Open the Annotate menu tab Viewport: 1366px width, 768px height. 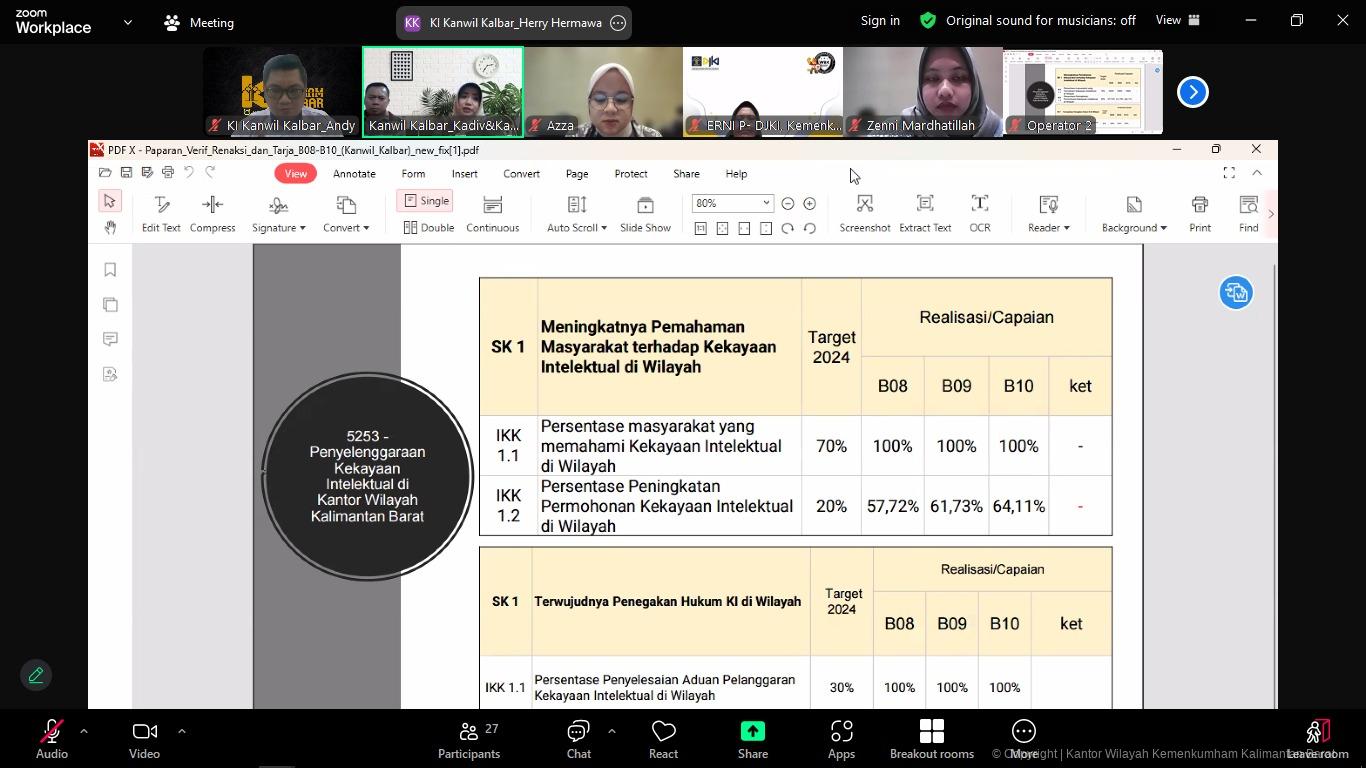coord(354,174)
